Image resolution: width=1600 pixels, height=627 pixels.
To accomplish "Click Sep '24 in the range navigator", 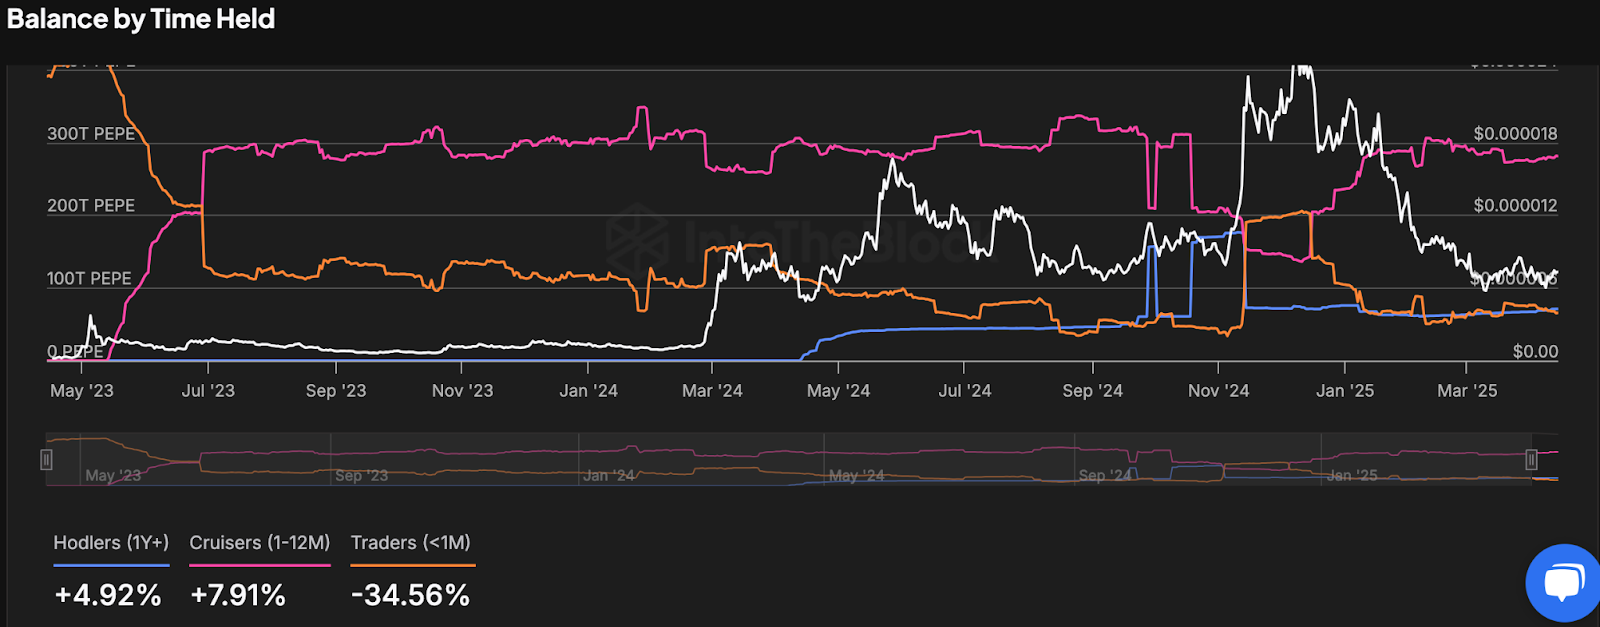I will click(x=1105, y=476).
